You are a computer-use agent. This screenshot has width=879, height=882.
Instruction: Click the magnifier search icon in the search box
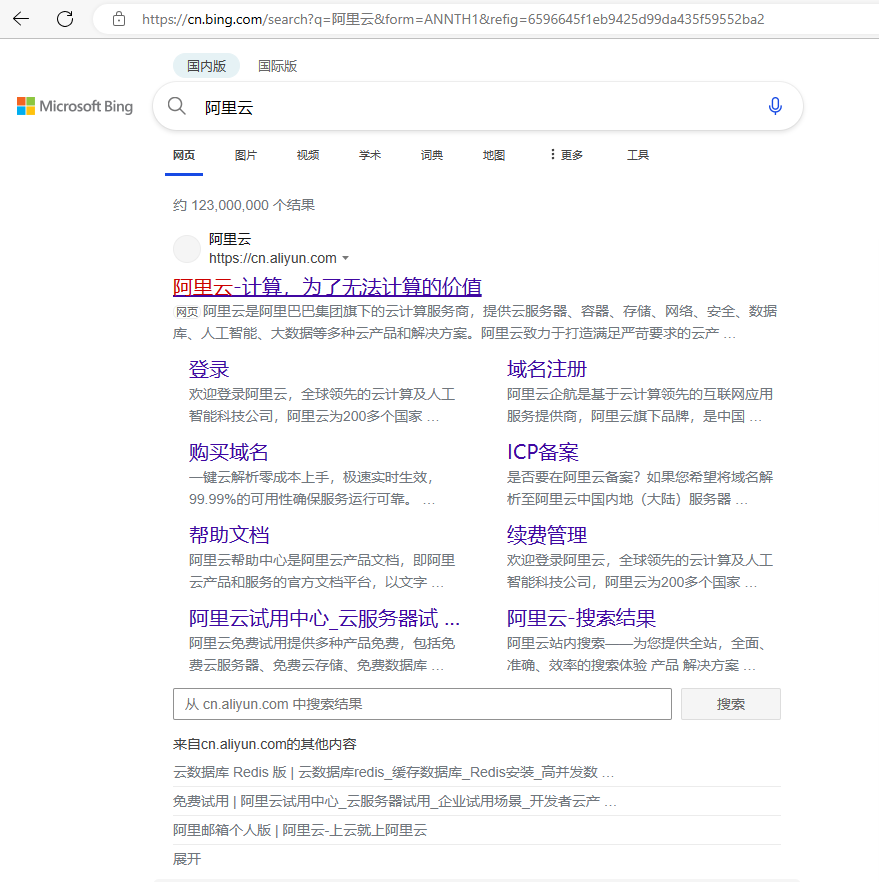(177, 106)
